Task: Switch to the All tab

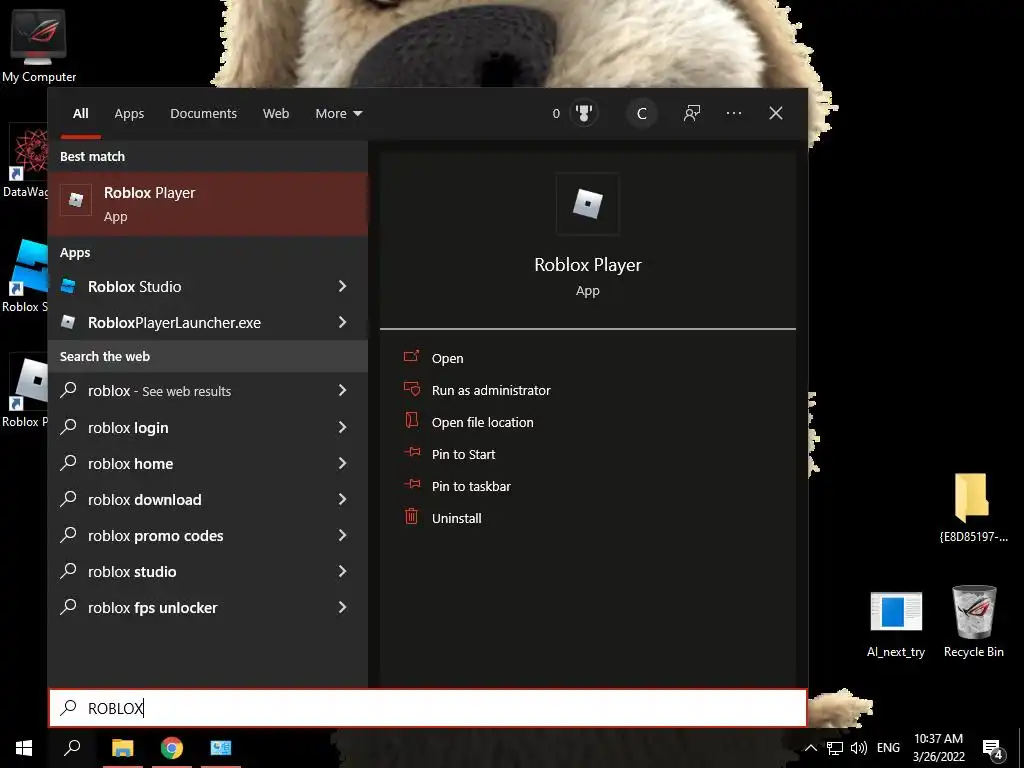Action: [80, 114]
